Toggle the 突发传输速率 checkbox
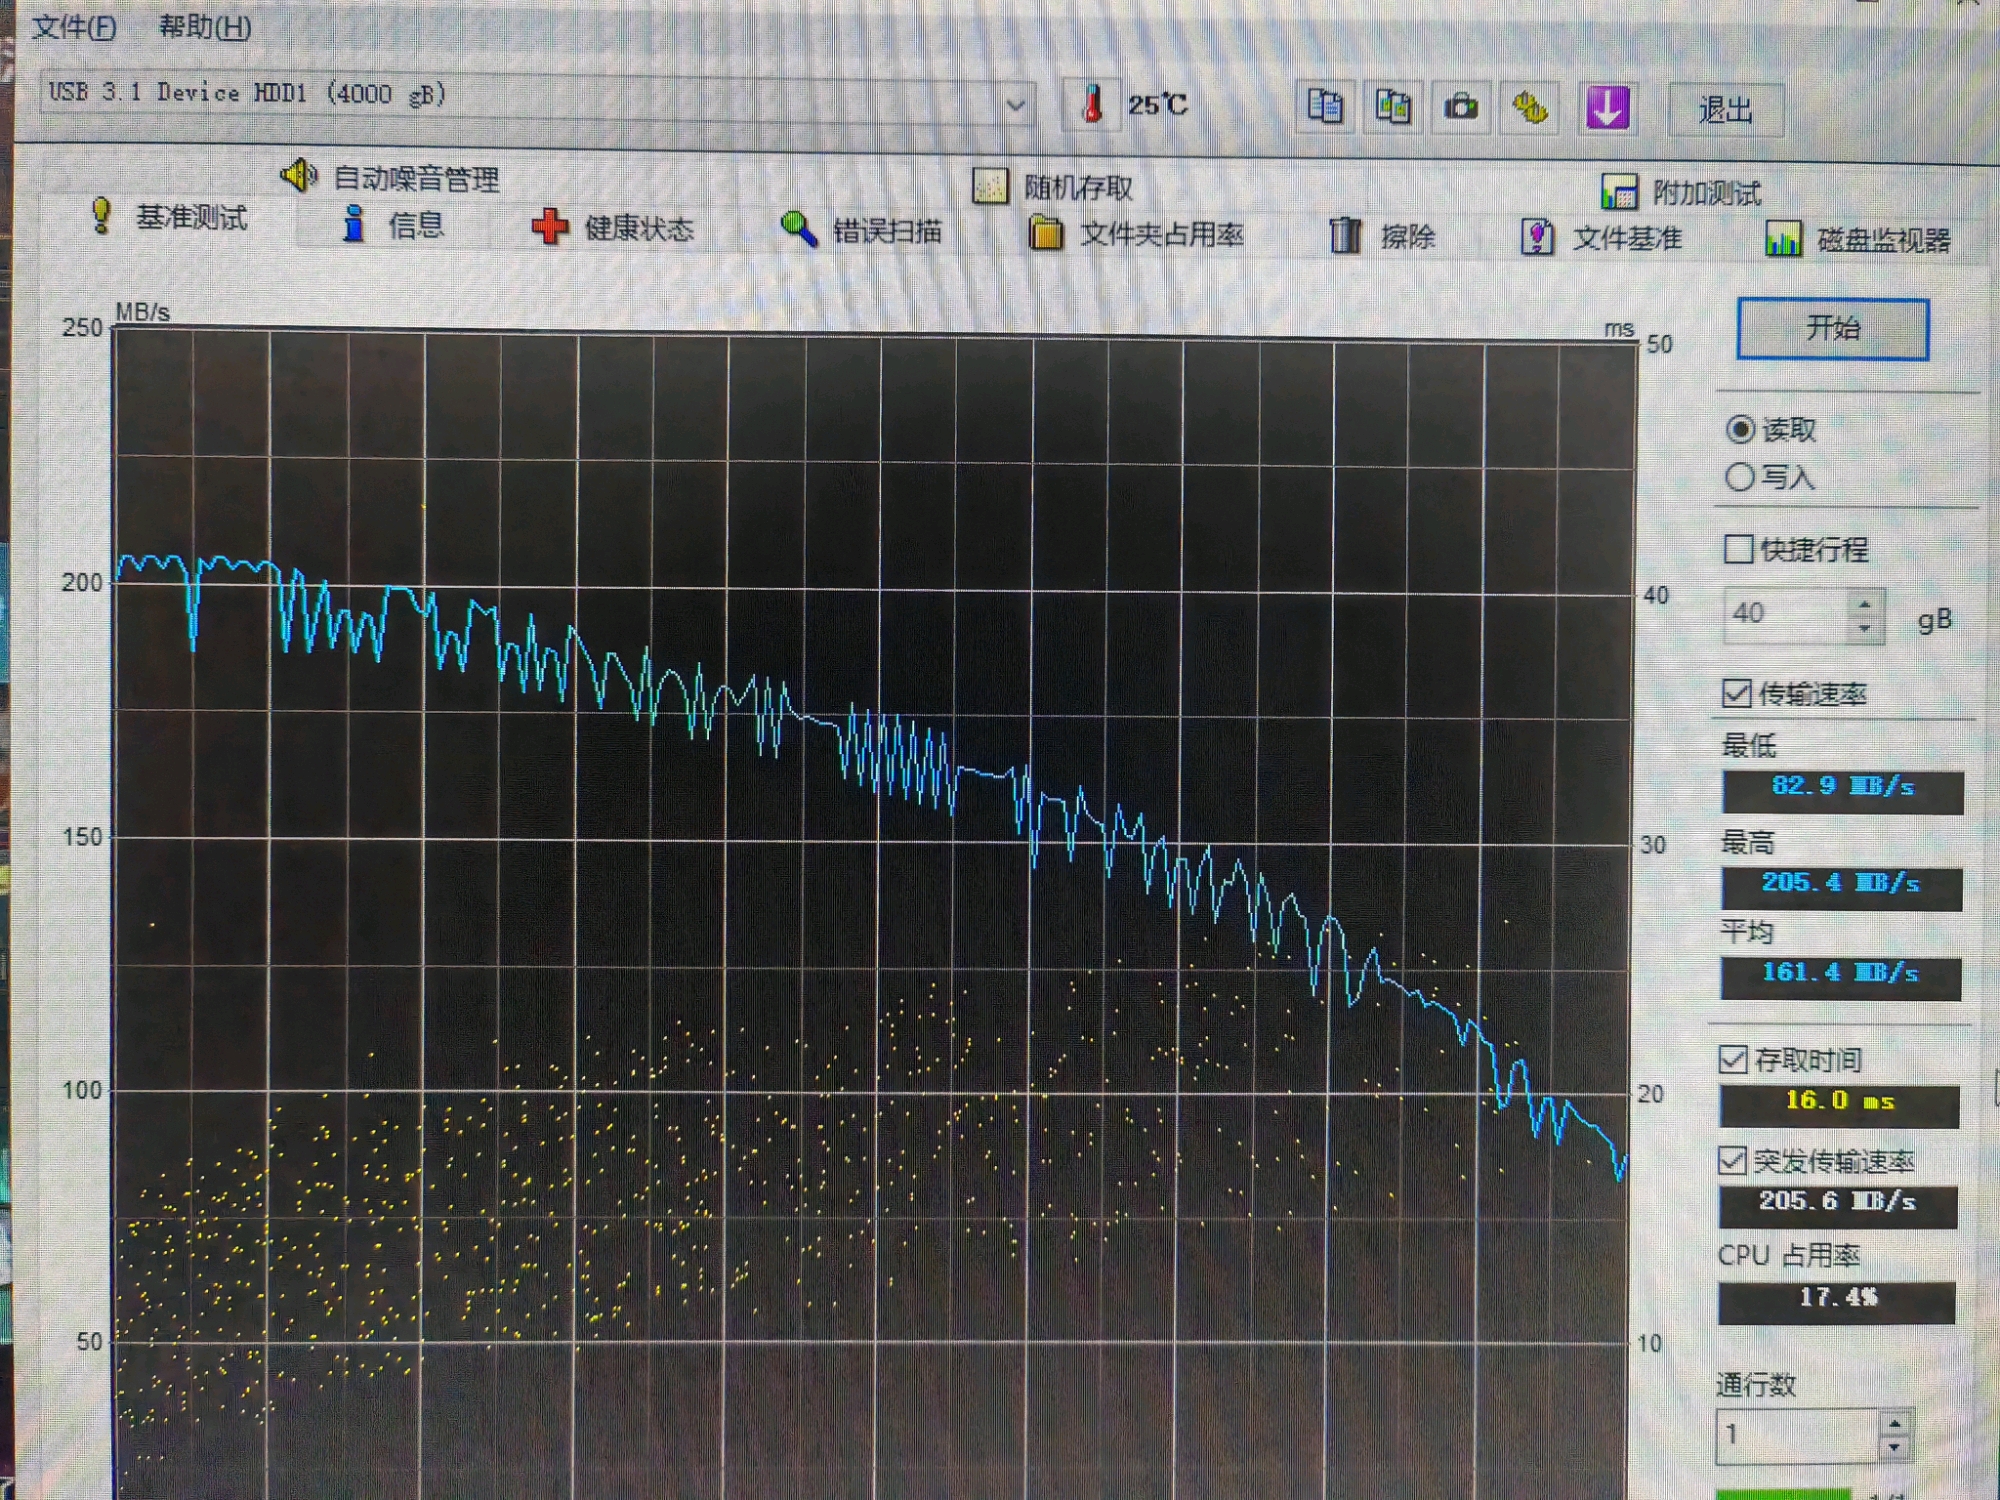 click(x=1732, y=1160)
